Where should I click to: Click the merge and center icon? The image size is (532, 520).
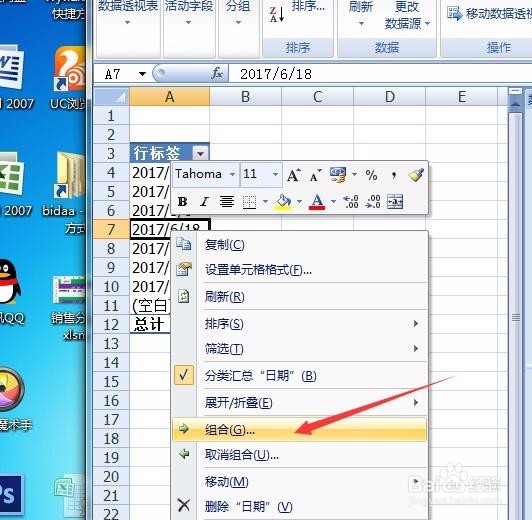[x=395, y=202]
